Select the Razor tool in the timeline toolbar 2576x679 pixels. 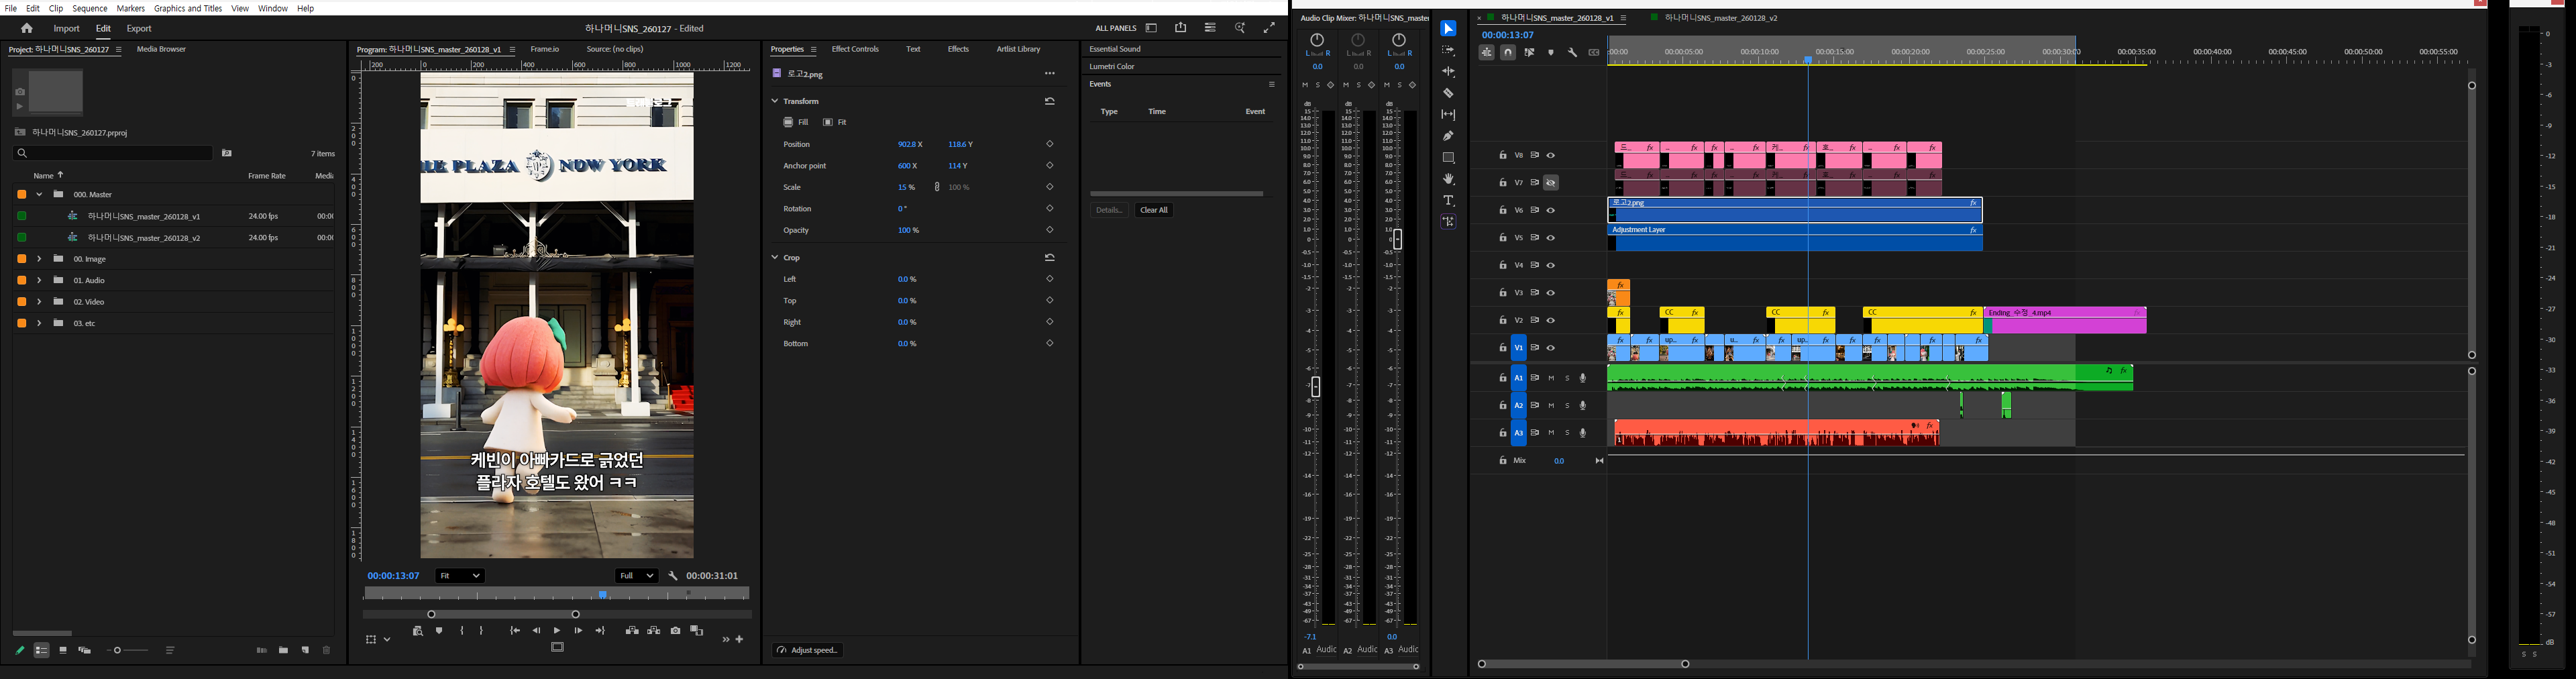1448,92
